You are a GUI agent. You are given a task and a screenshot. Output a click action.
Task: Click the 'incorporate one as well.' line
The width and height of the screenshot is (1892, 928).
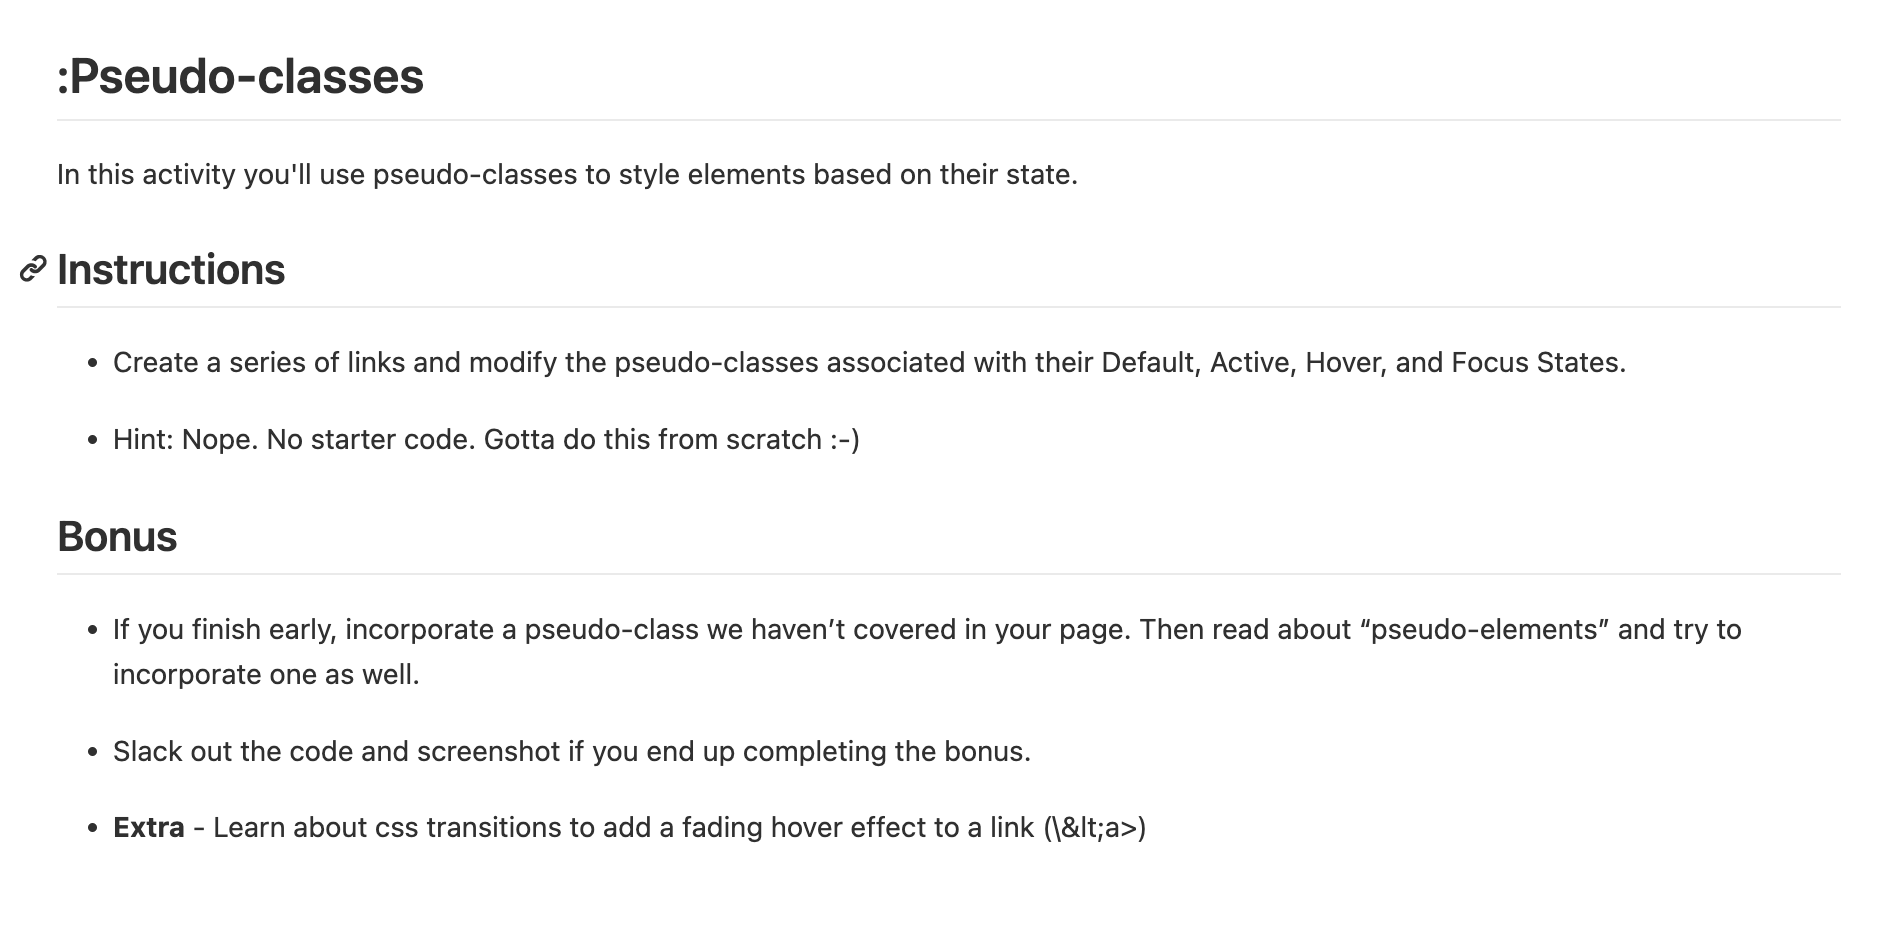coord(266,674)
